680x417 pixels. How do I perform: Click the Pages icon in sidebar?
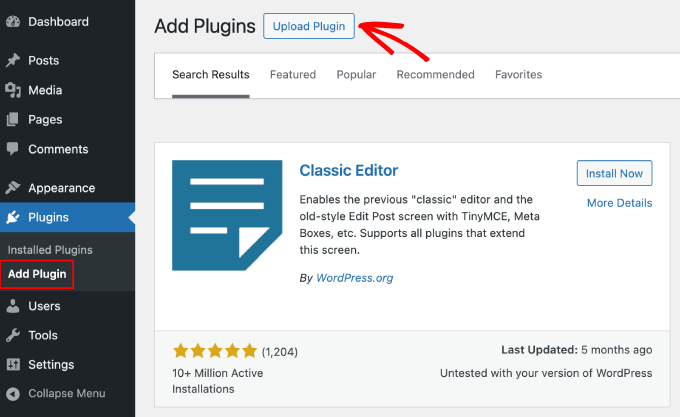[13, 120]
